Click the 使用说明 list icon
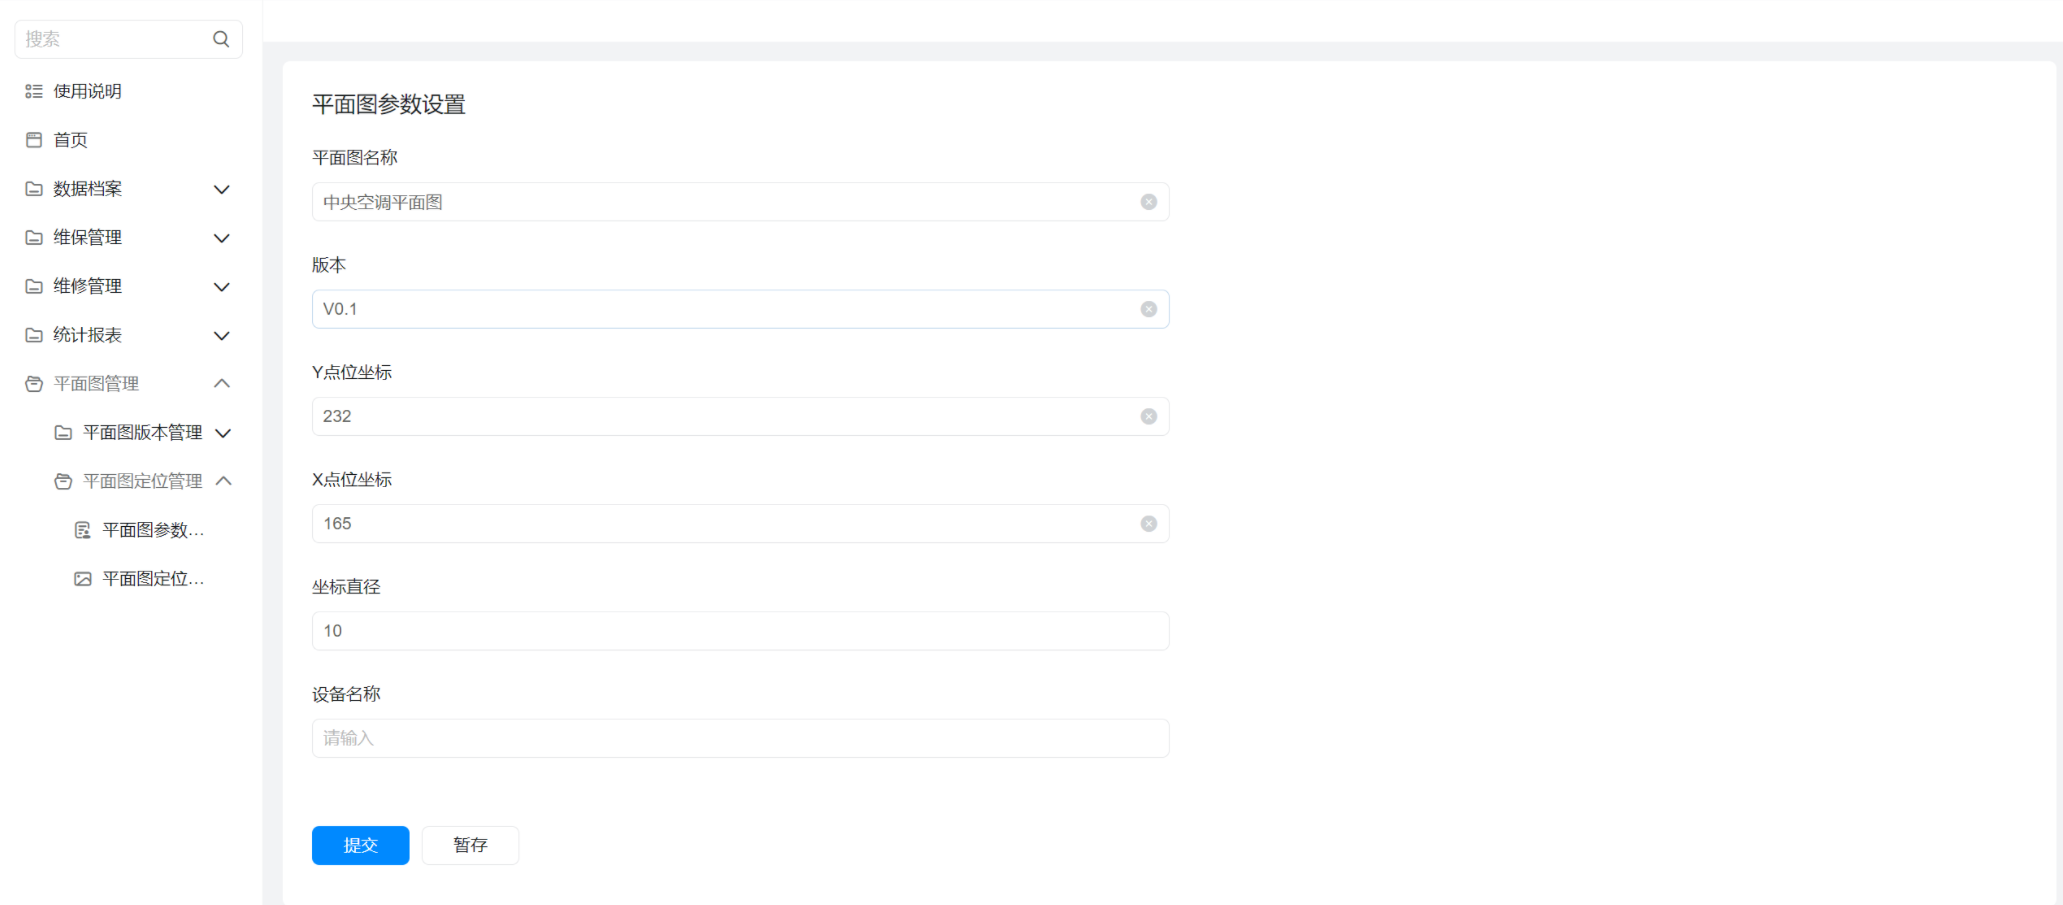This screenshot has width=2063, height=905. click(x=34, y=91)
